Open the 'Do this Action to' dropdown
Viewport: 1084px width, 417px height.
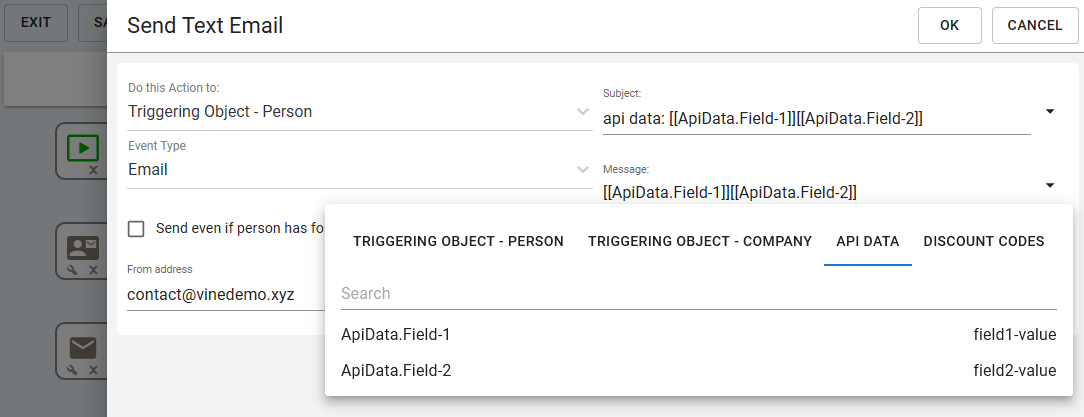[584, 112]
